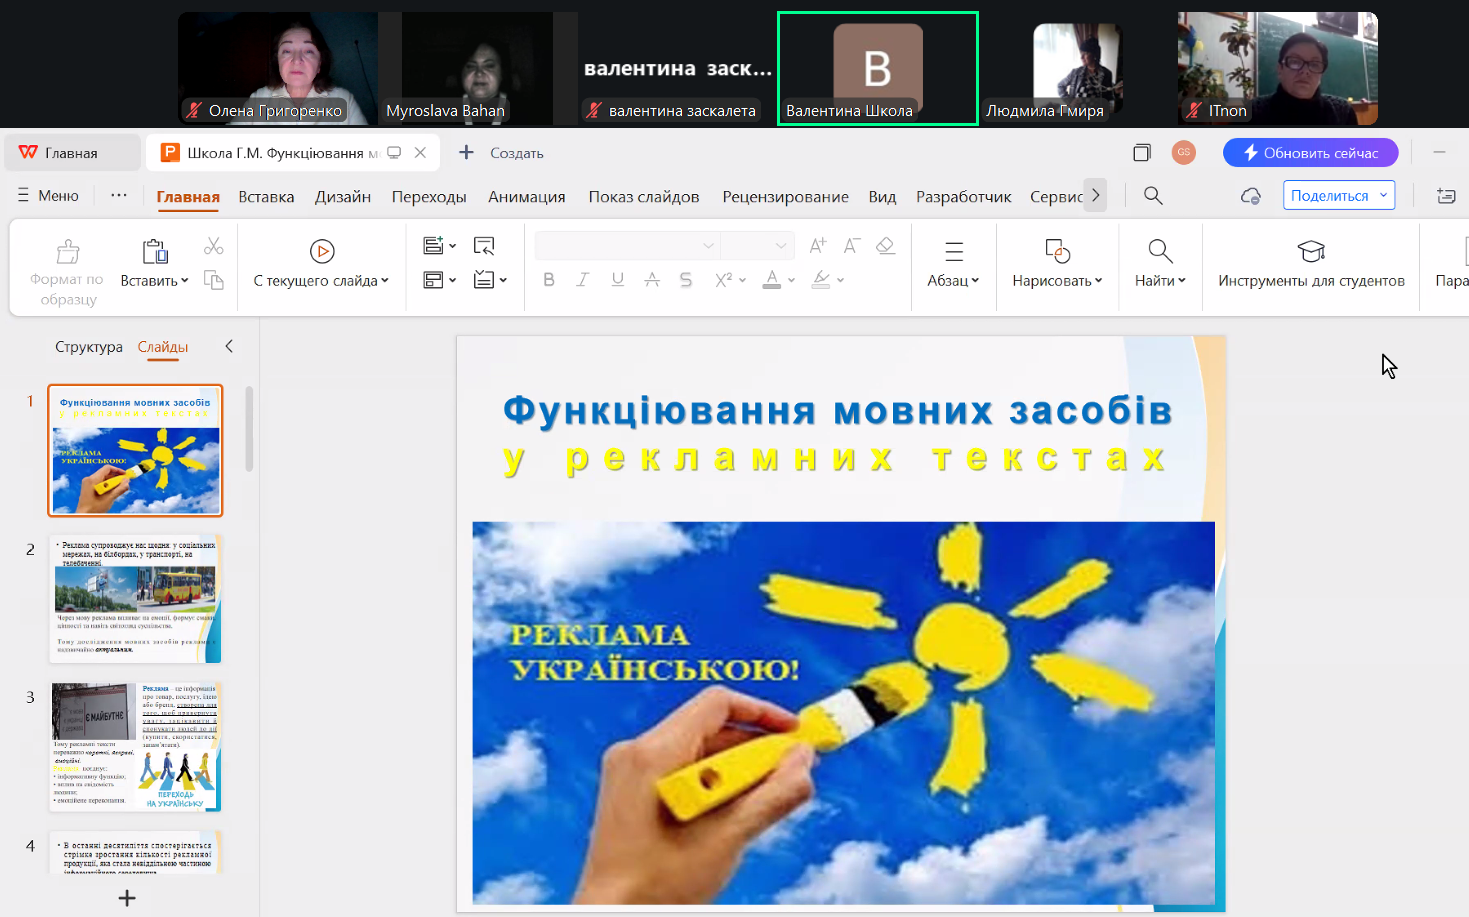This screenshot has width=1469, height=917.
Task: Open the font name combo box
Action: (626, 246)
